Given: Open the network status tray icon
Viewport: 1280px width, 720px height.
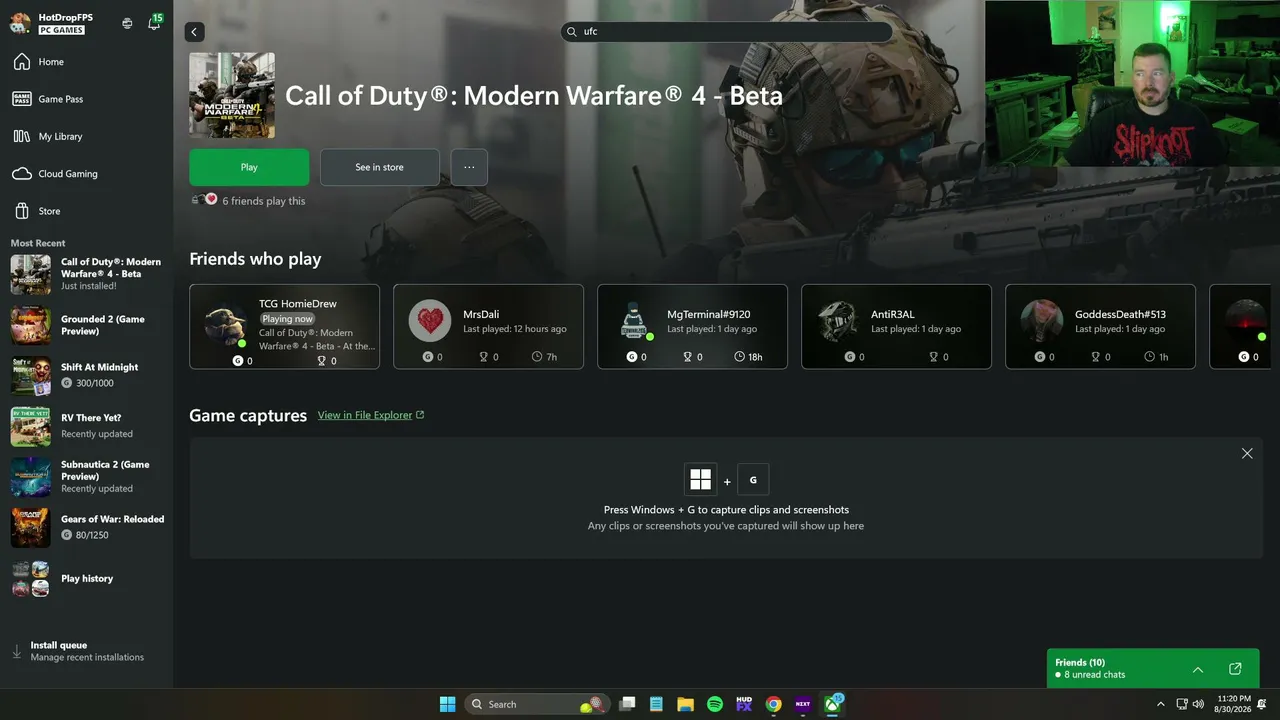Looking at the screenshot, I should point(1182,704).
